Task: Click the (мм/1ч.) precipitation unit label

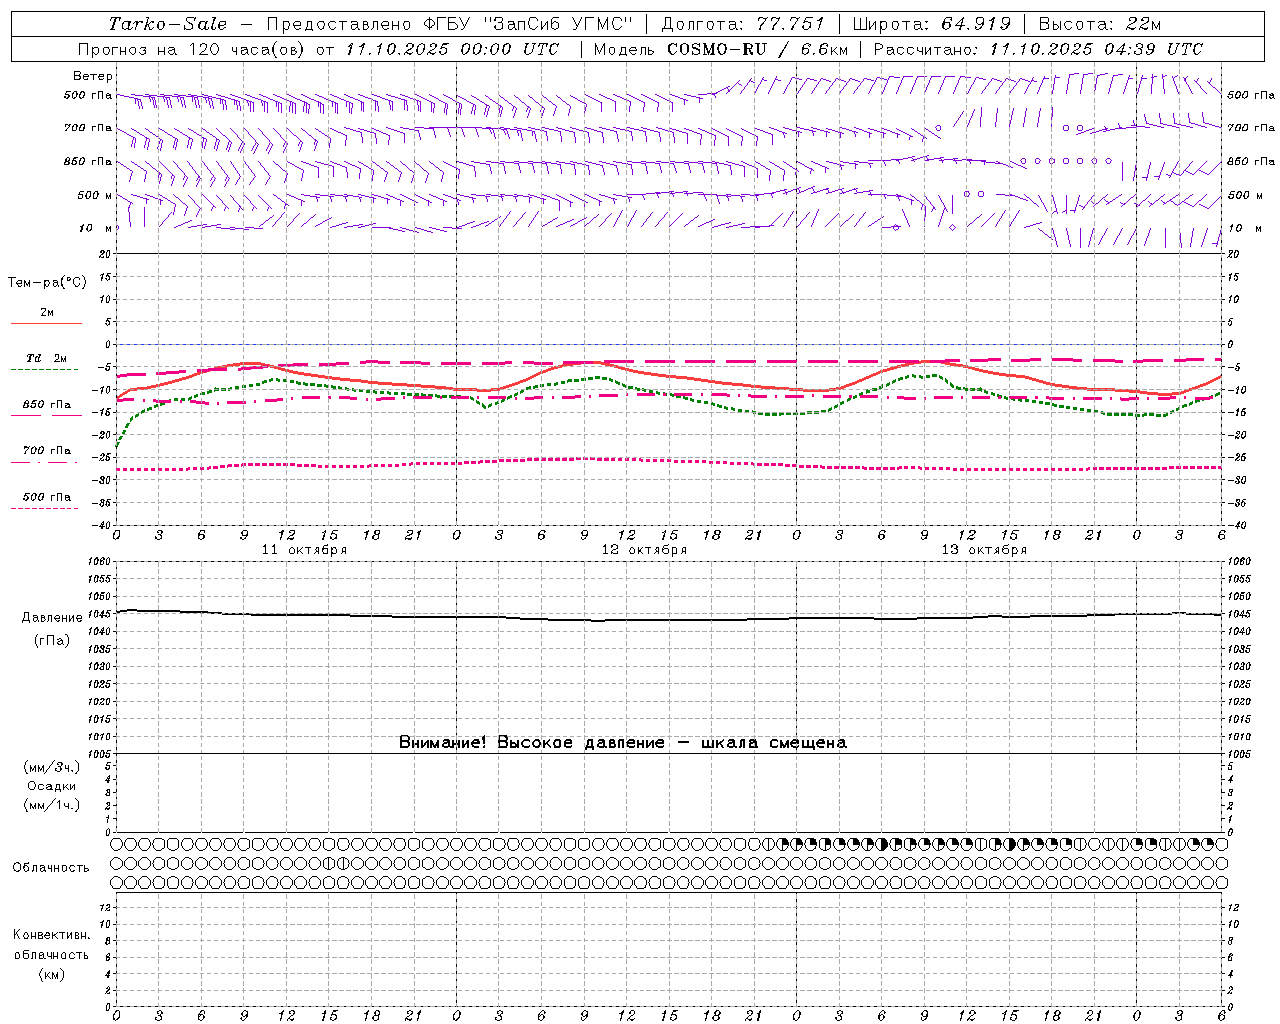Action: pyautogui.click(x=52, y=805)
